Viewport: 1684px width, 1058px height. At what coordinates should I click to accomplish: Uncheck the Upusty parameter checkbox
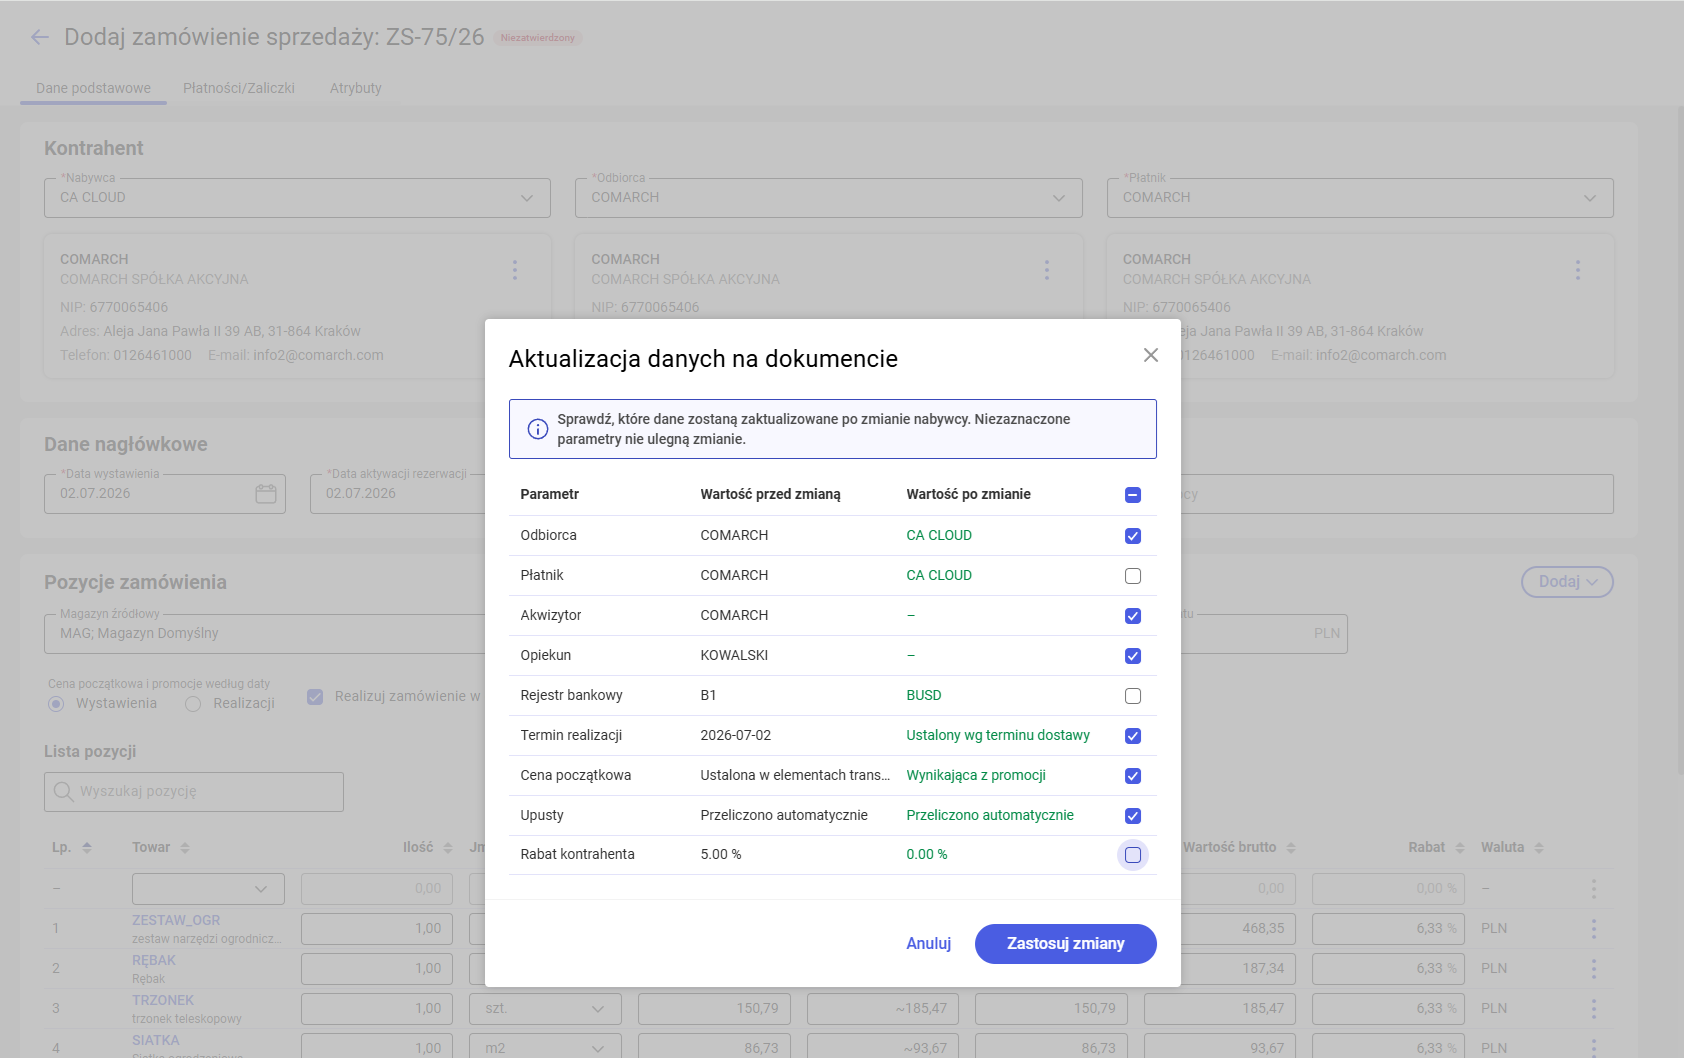click(1133, 816)
